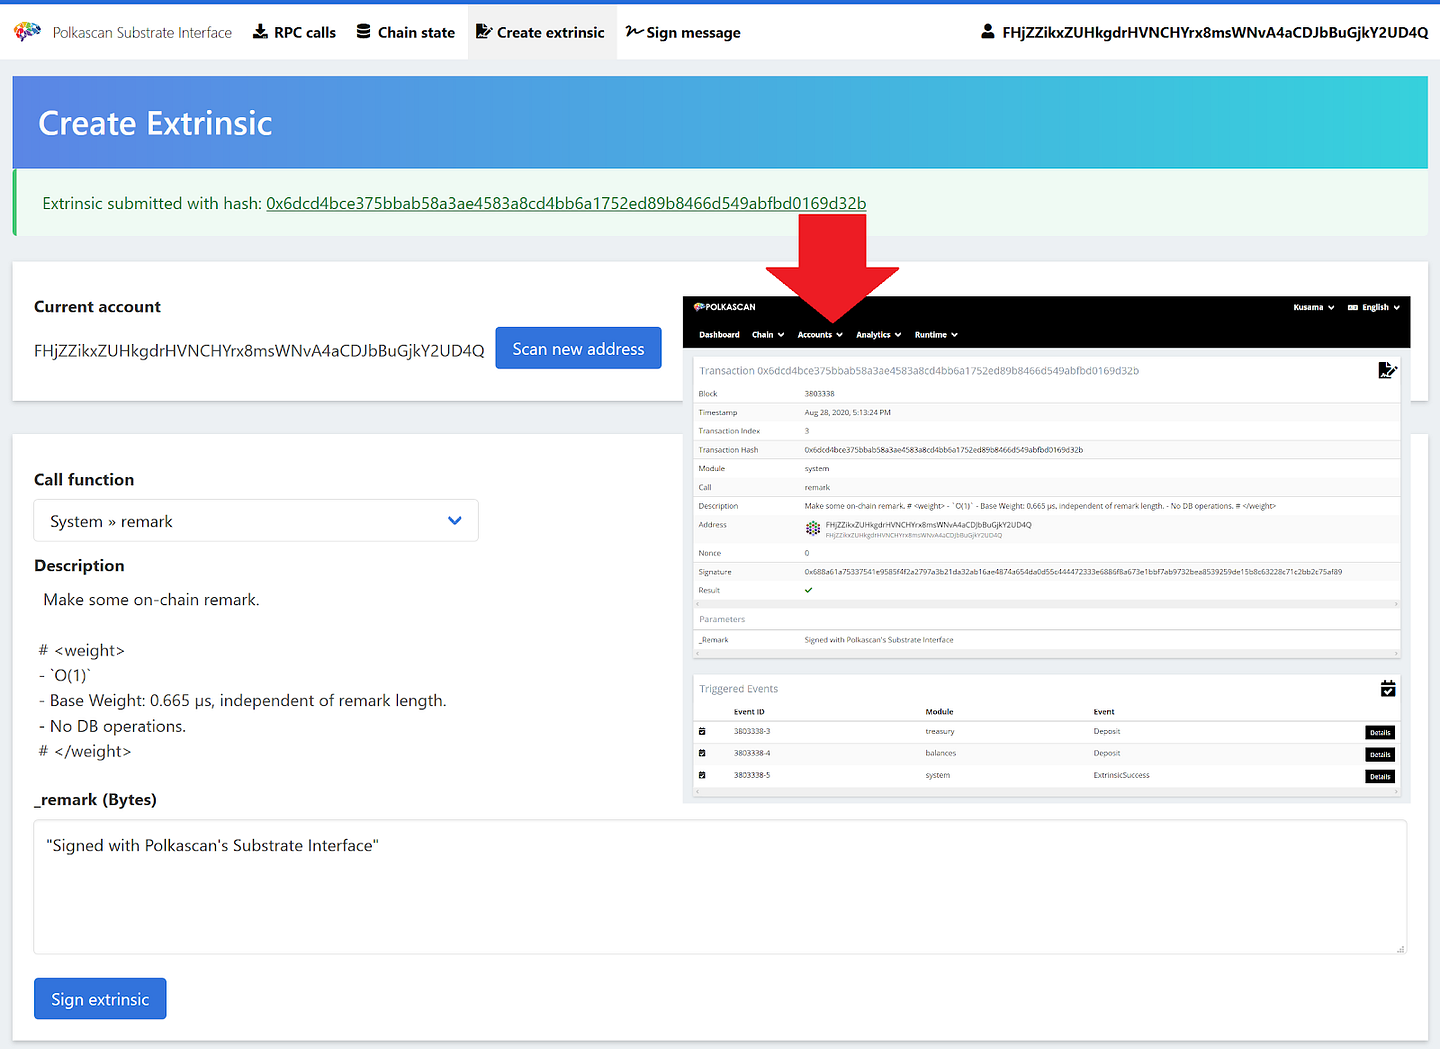
Task: Open the Chain state tab
Action: tap(406, 32)
